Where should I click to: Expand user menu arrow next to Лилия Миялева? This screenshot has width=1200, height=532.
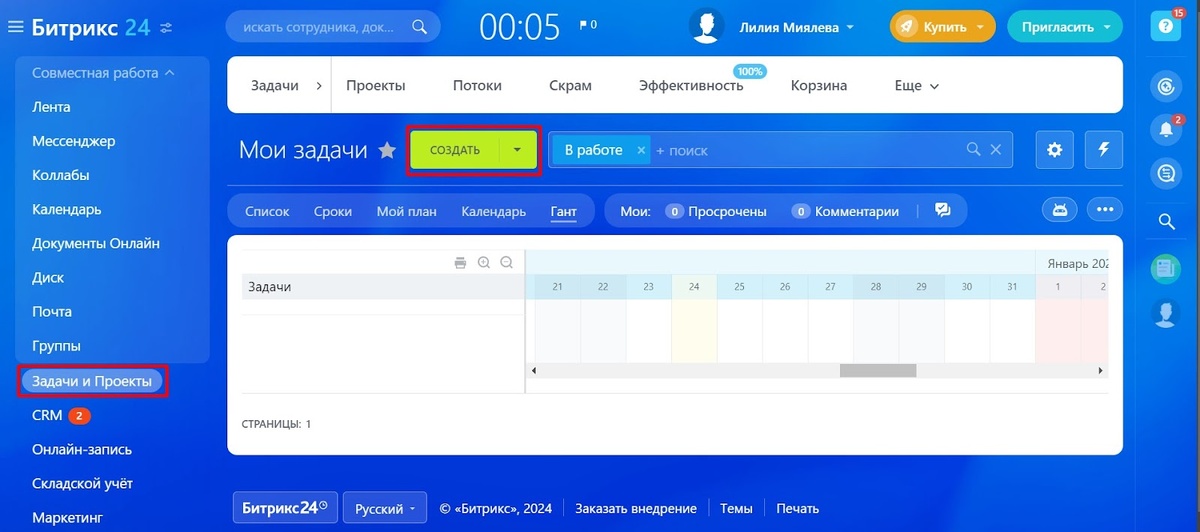click(850, 28)
